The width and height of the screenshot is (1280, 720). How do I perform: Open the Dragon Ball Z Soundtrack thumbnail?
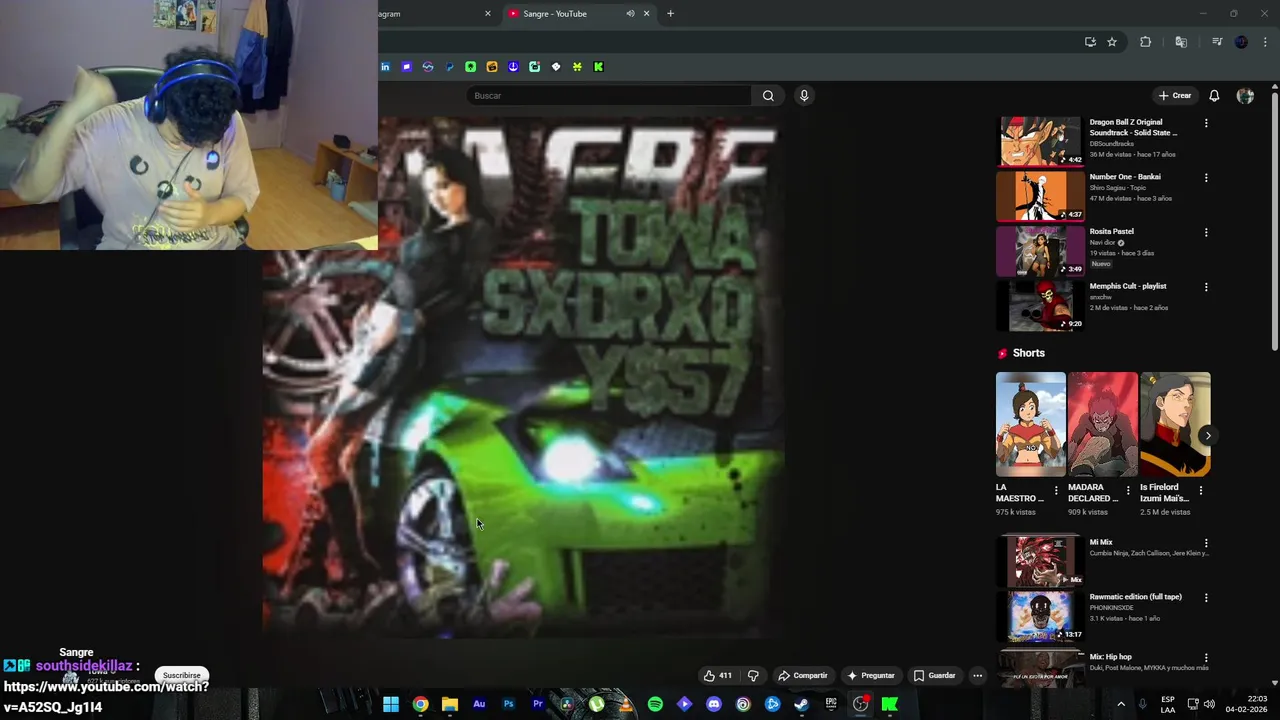point(1040,141)
